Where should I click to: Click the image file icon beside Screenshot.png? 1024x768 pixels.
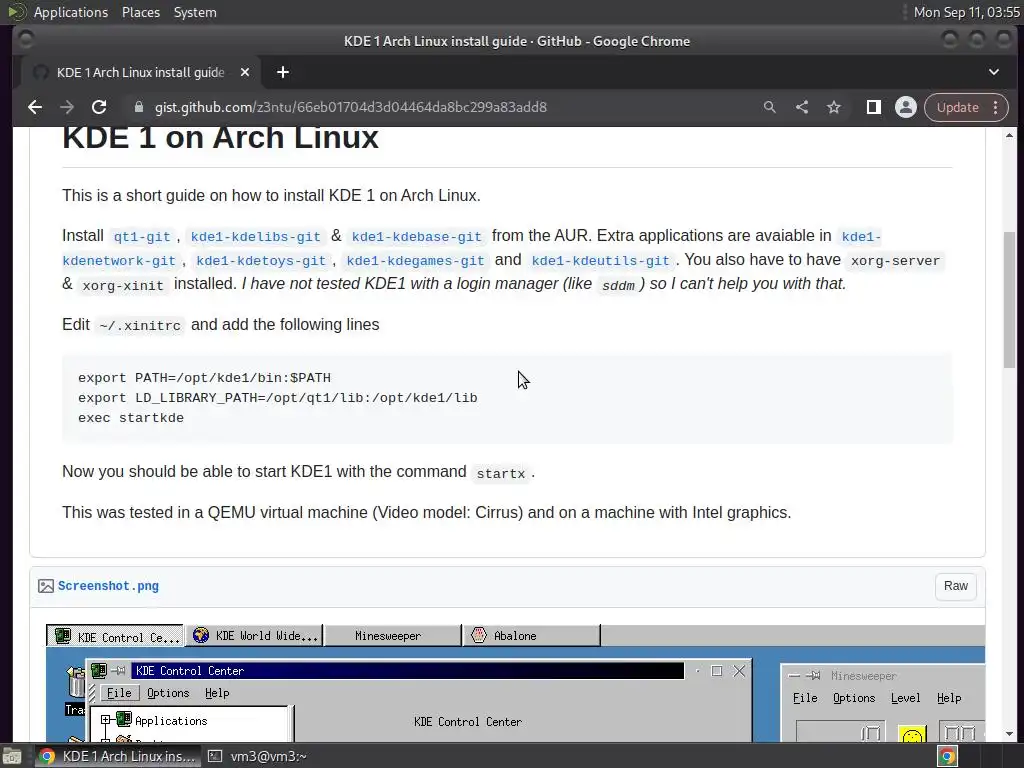46,586
